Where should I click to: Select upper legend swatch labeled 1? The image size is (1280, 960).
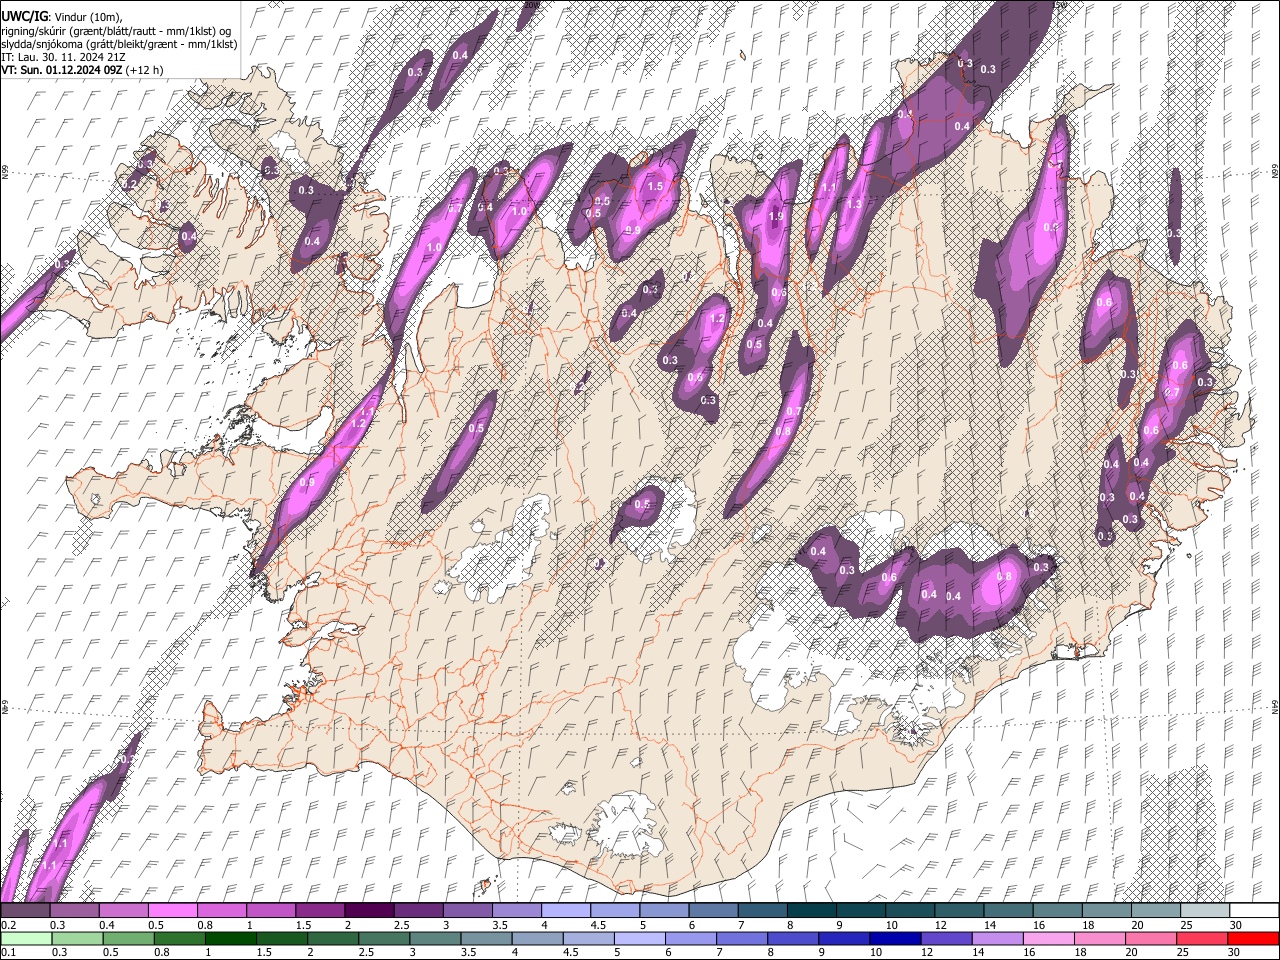(x=271, y=910)
